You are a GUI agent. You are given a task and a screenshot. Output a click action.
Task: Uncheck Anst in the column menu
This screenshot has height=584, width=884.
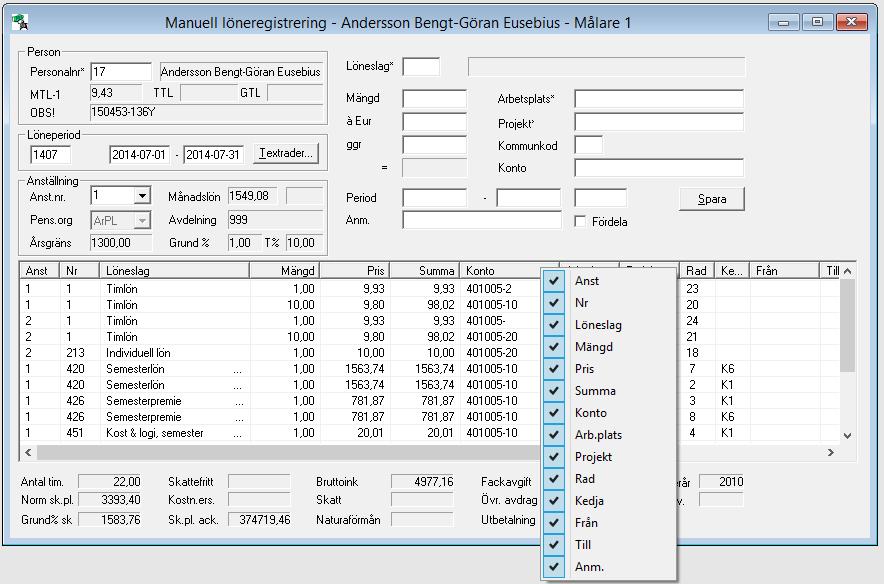[608, 281]
